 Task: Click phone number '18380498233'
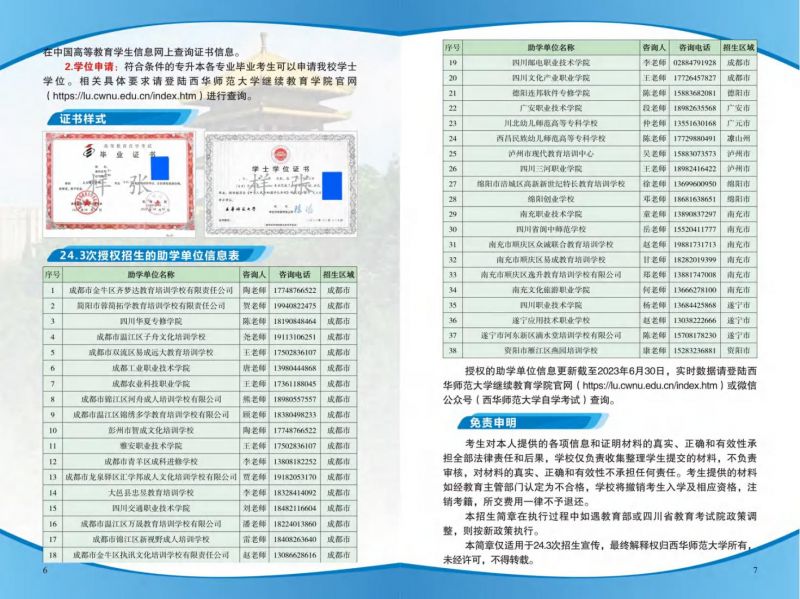(x=295, y=415)
